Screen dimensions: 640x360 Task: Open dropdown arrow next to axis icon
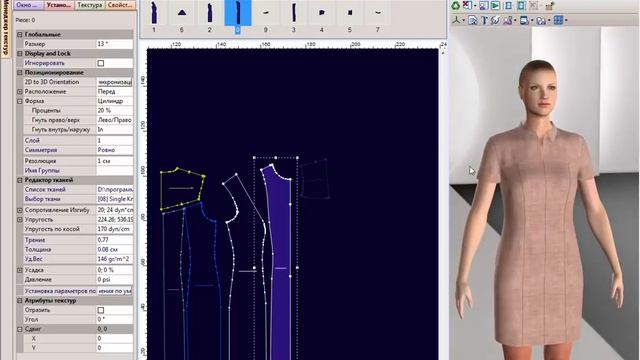click(x=464, y=20)
